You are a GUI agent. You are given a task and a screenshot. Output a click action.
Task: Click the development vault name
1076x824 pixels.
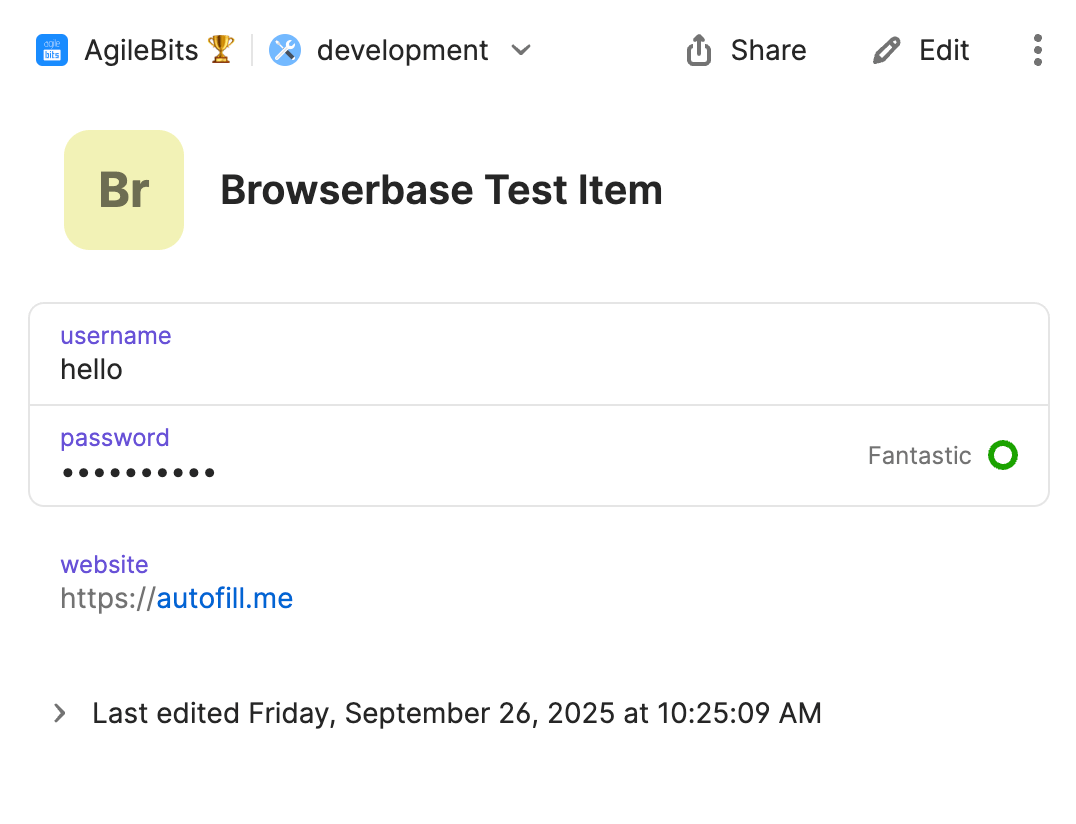pos(402,50)
